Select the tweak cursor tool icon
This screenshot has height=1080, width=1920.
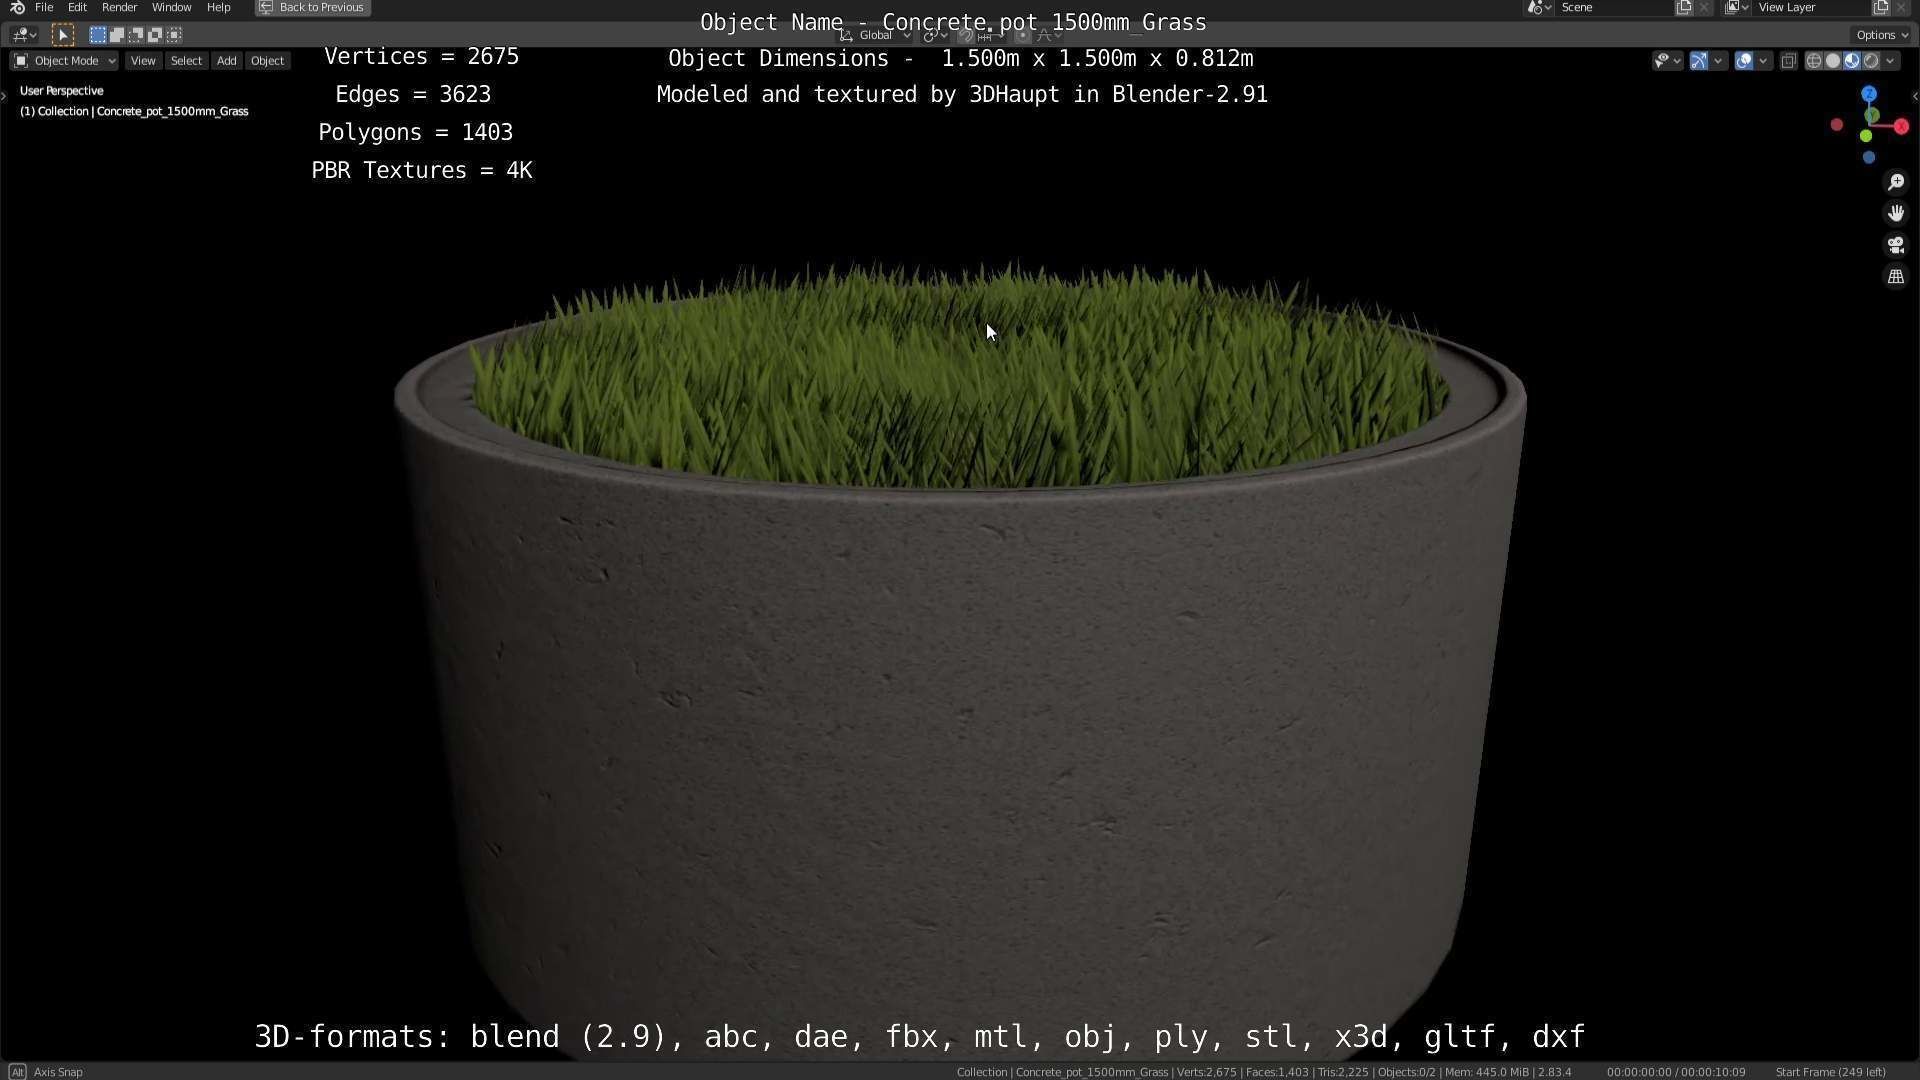pos(62,35)
